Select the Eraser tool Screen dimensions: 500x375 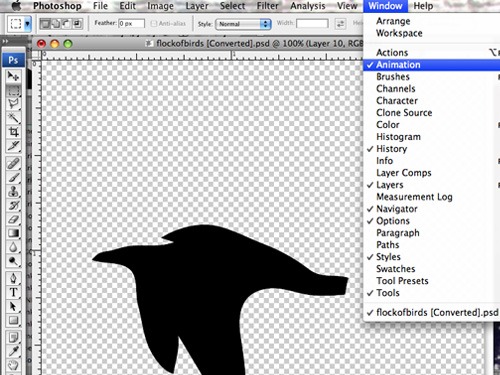(x=13, y=220)
